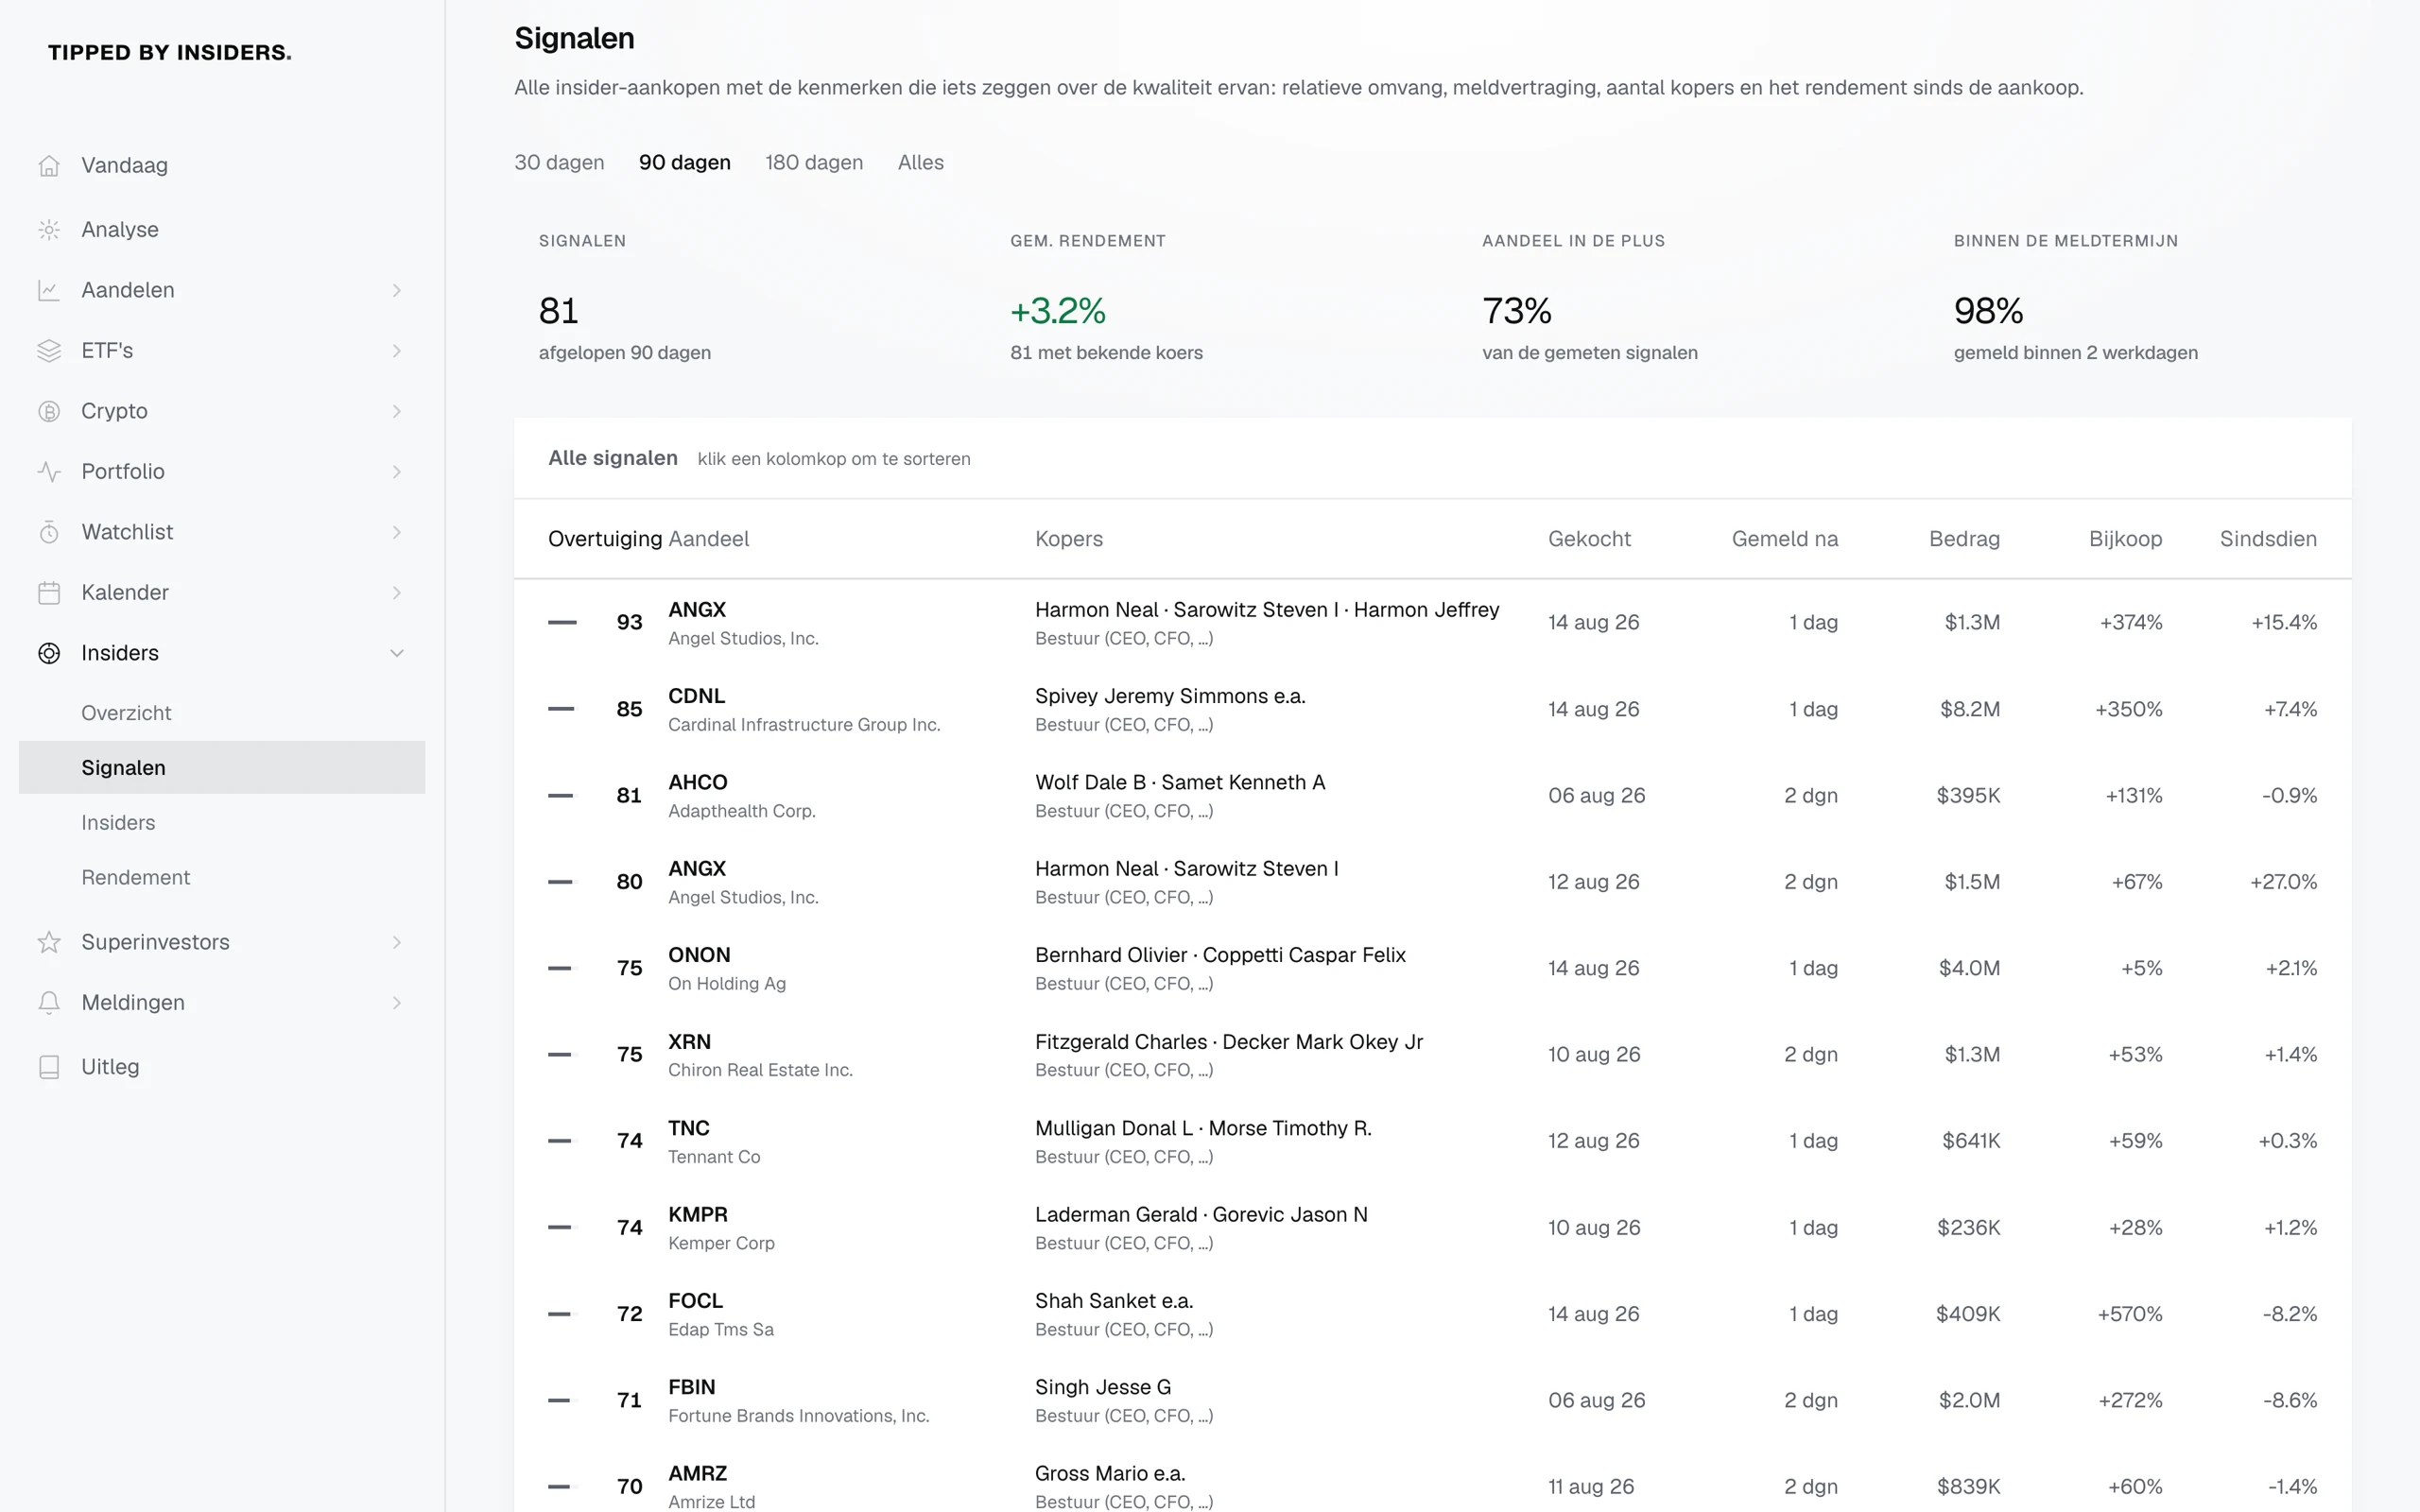Image resolution: width=2420 pixels, height=1512 pixels.
Task: Click the Analyse sun icon
Action: click(49, 230)
